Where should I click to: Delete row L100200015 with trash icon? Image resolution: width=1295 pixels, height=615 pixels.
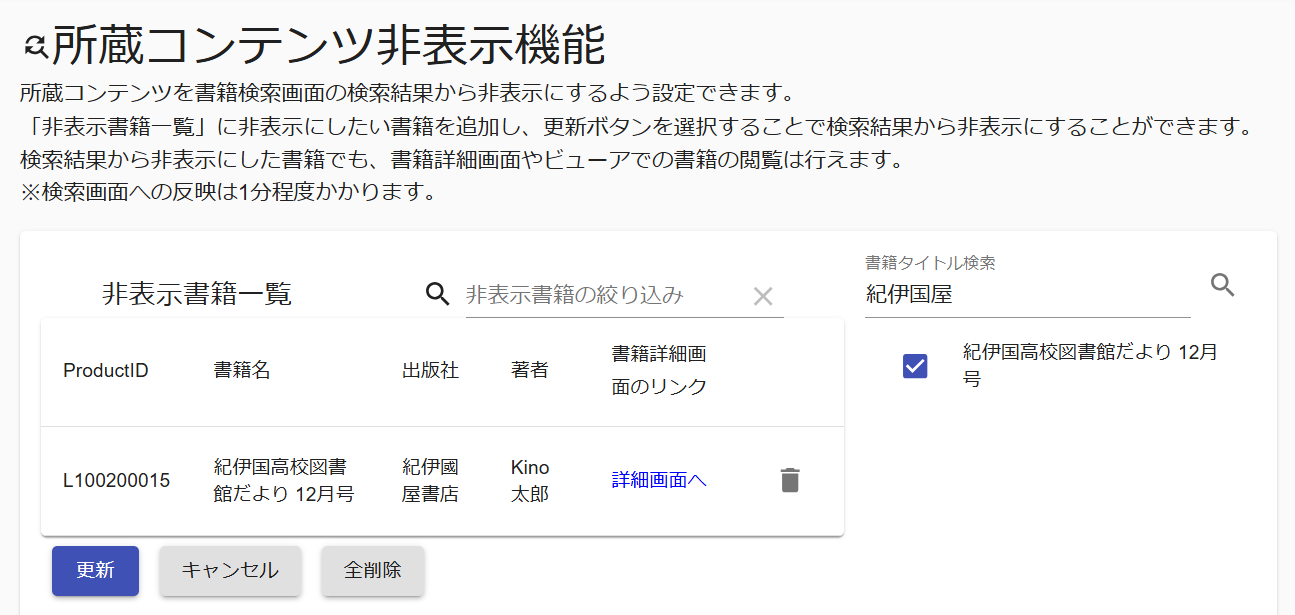[790, 481]
